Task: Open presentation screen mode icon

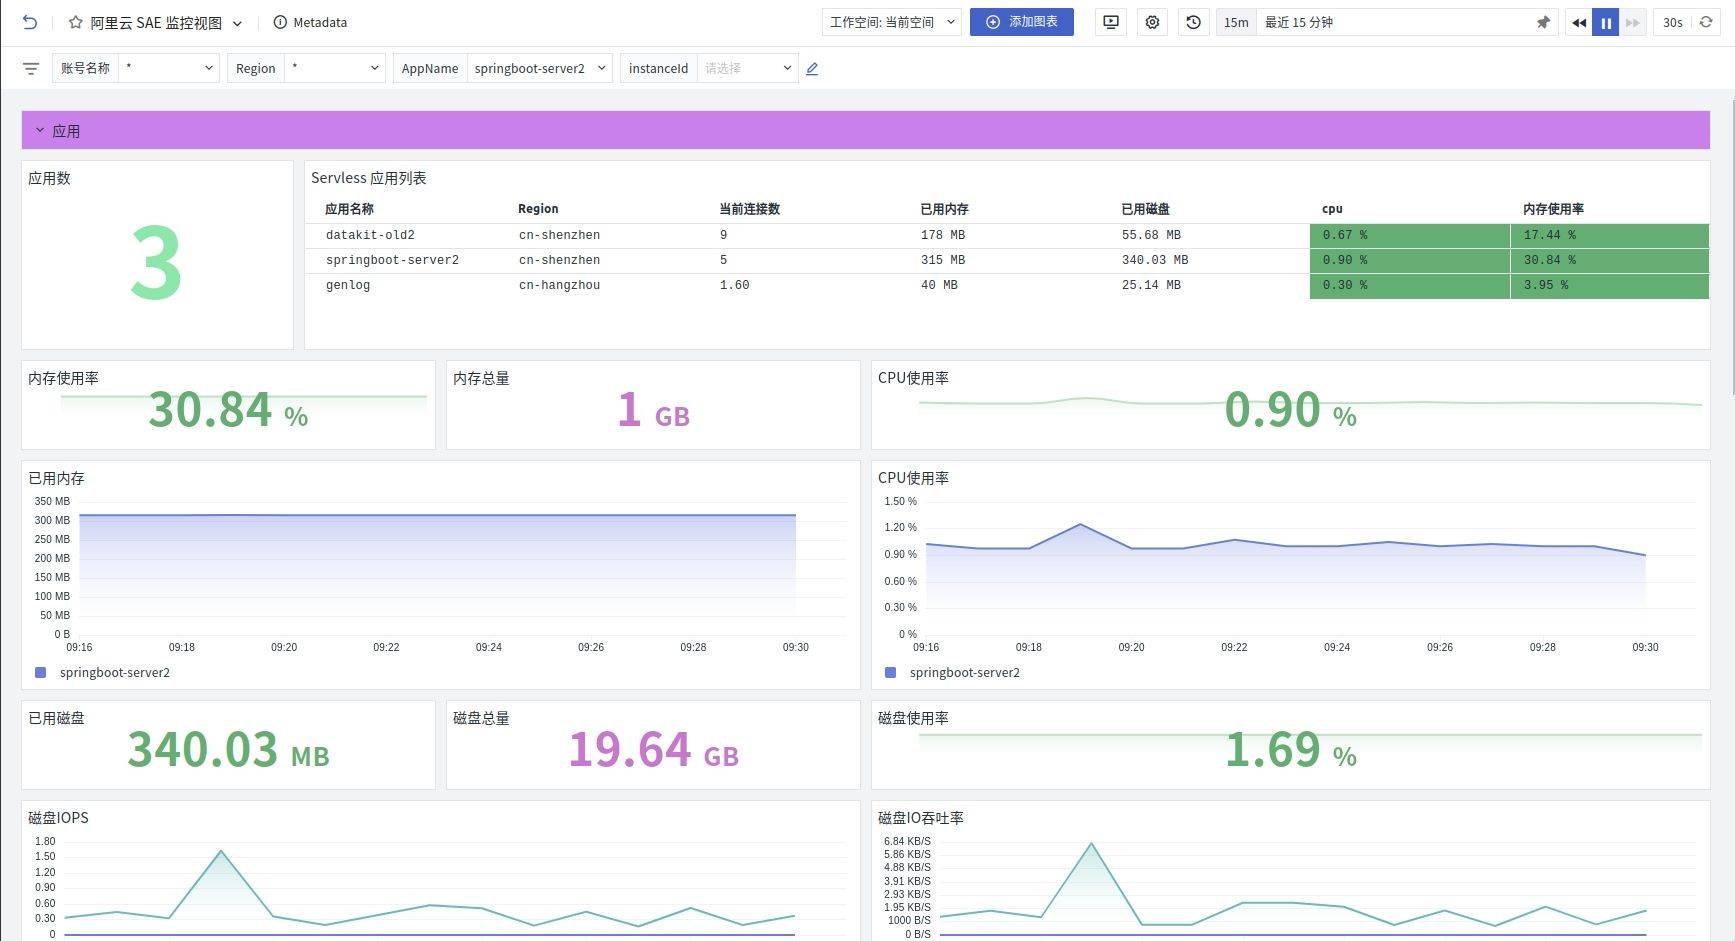Action: pos(1110,22)
